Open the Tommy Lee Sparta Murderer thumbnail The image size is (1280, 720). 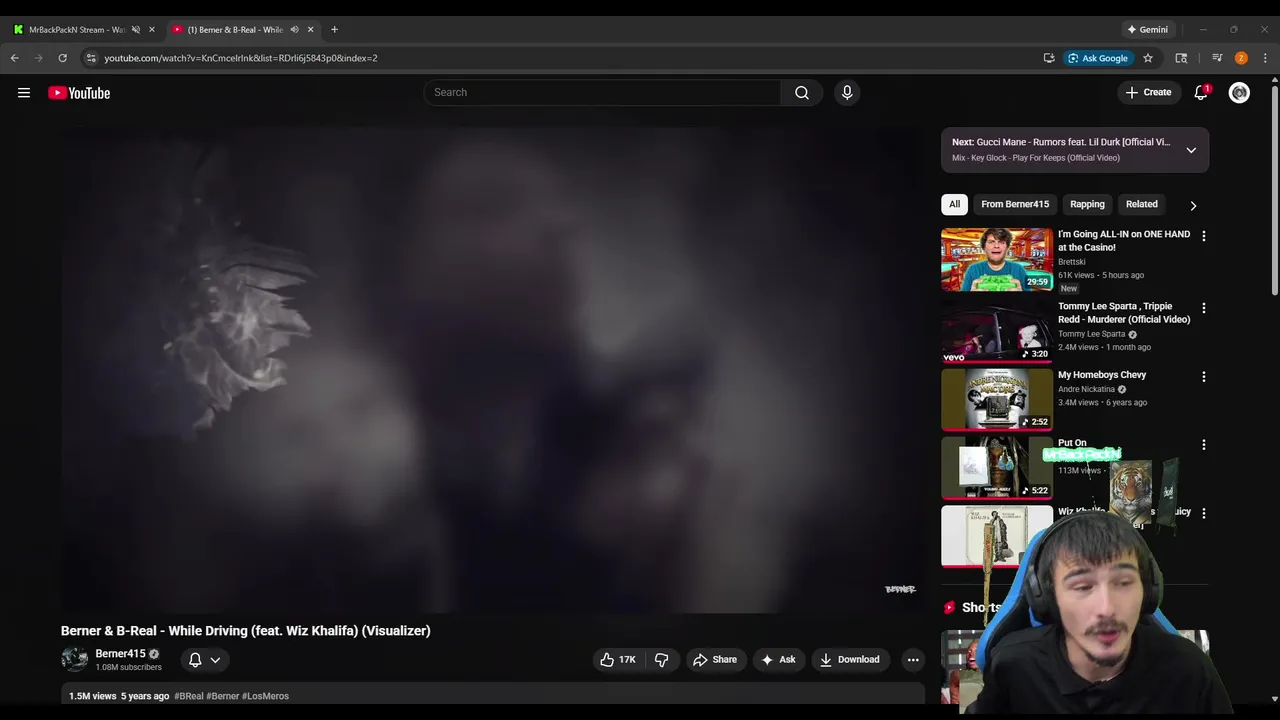pyautogui.click(x=997, y=332)
